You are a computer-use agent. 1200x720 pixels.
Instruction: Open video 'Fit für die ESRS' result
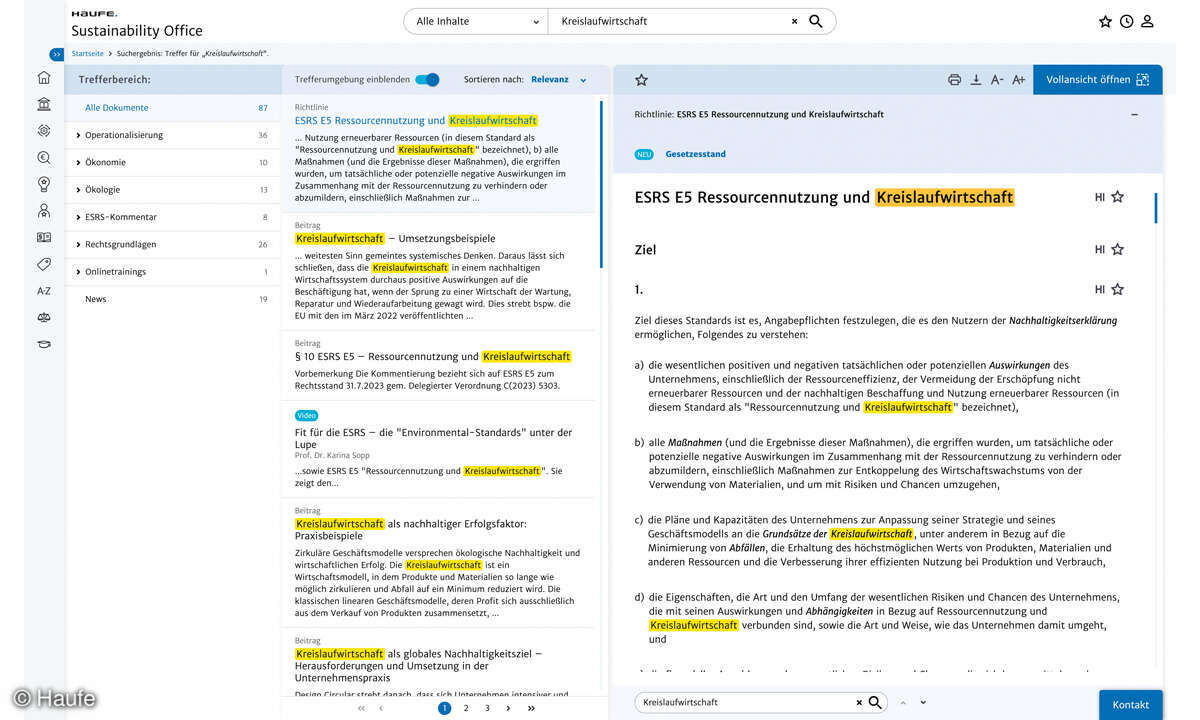coord(433,438)
